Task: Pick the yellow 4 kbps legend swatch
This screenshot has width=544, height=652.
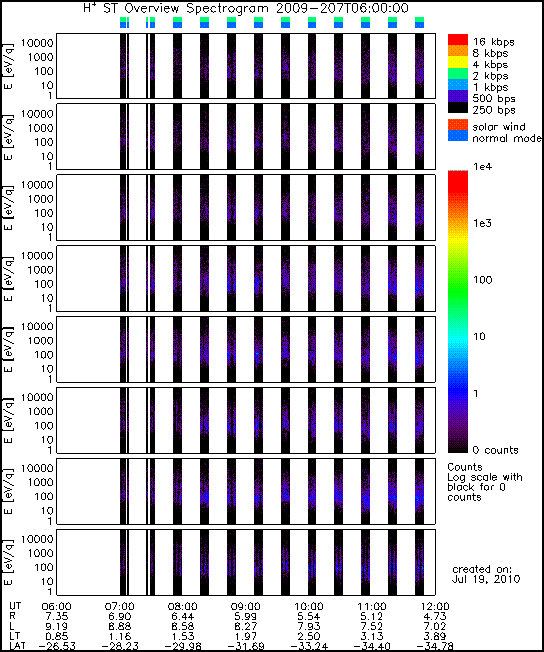Action: 458,62
